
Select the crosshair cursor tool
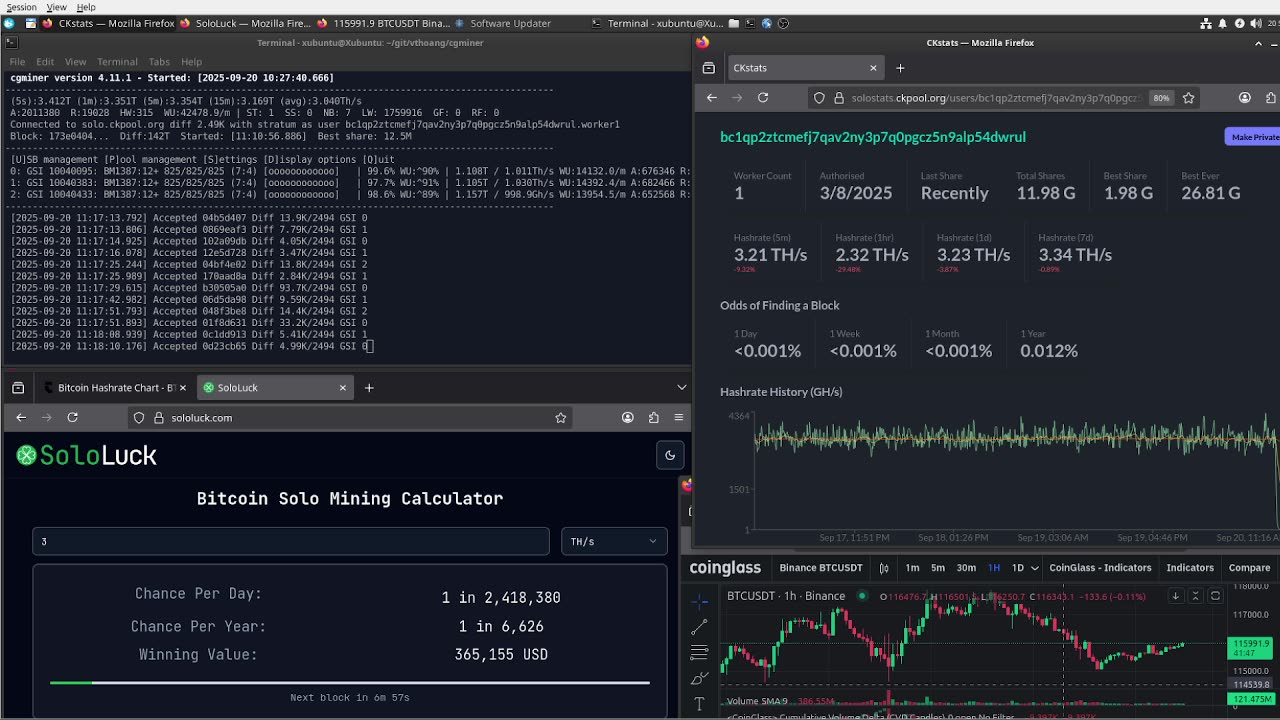point(699,600)
